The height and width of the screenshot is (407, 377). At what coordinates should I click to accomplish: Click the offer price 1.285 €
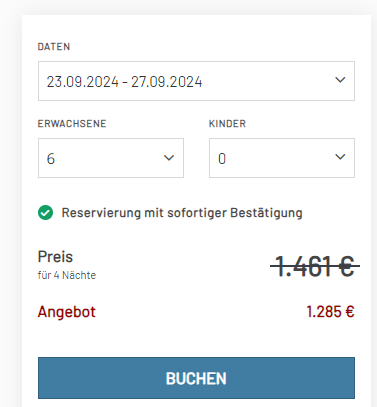tap(330, 312)
